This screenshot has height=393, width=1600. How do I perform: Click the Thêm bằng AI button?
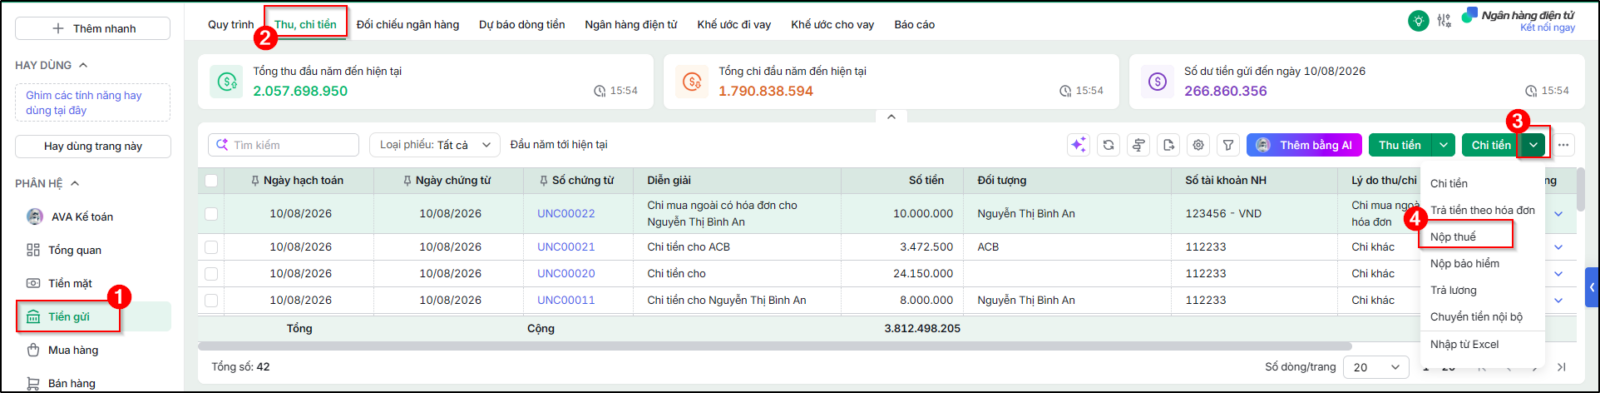pos(1304,145)
